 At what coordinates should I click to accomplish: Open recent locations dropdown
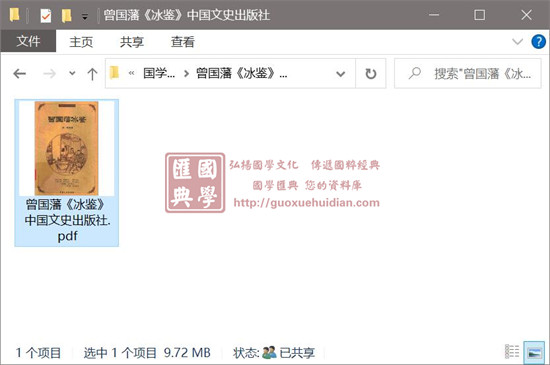(72, 74)
